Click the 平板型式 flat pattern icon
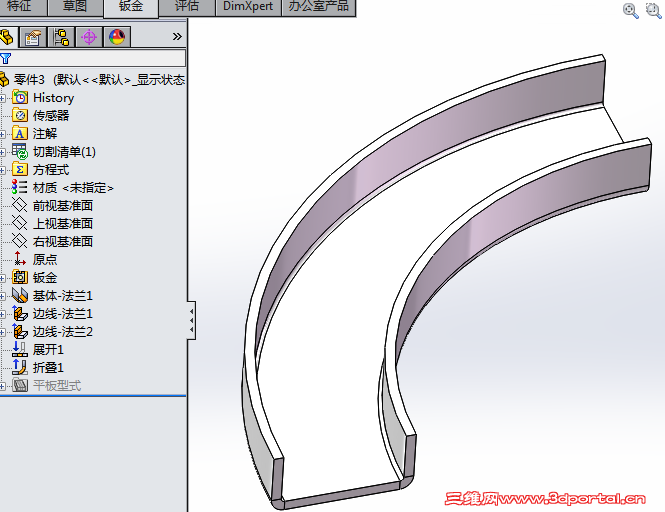 click(x=20, y=385)
